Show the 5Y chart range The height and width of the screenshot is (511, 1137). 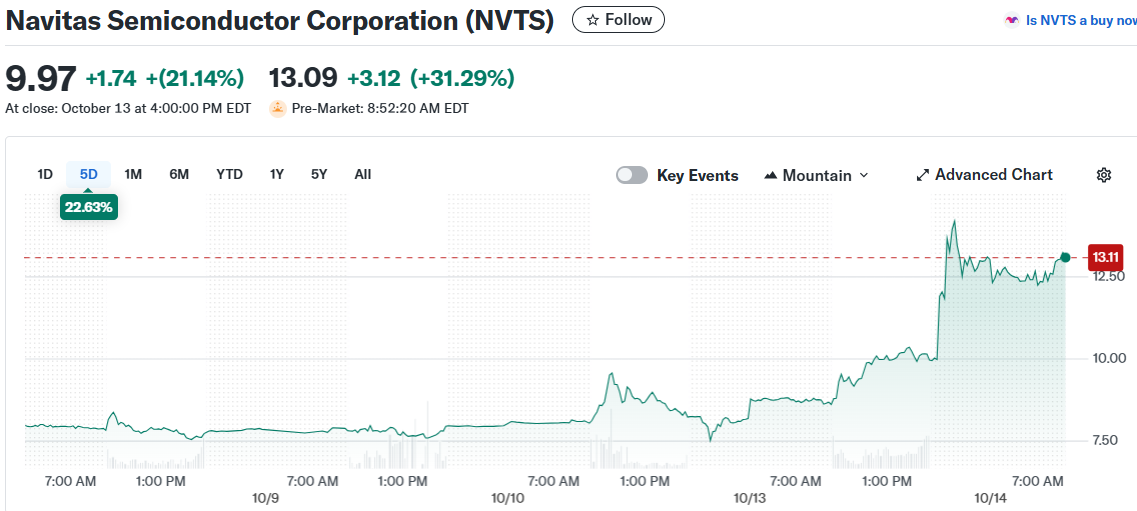pyautogui.click(x=319, y=174)
